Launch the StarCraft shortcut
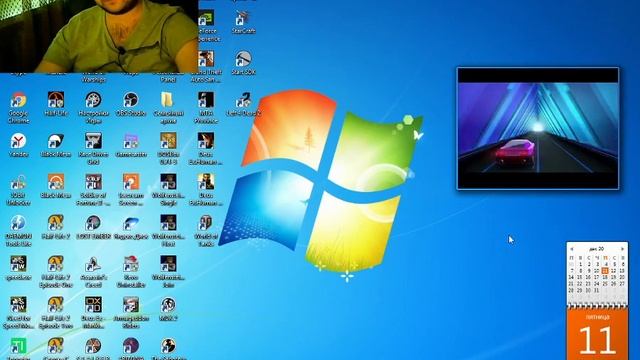This screenshot has width=640, height=360. click(x=243, y=22)
